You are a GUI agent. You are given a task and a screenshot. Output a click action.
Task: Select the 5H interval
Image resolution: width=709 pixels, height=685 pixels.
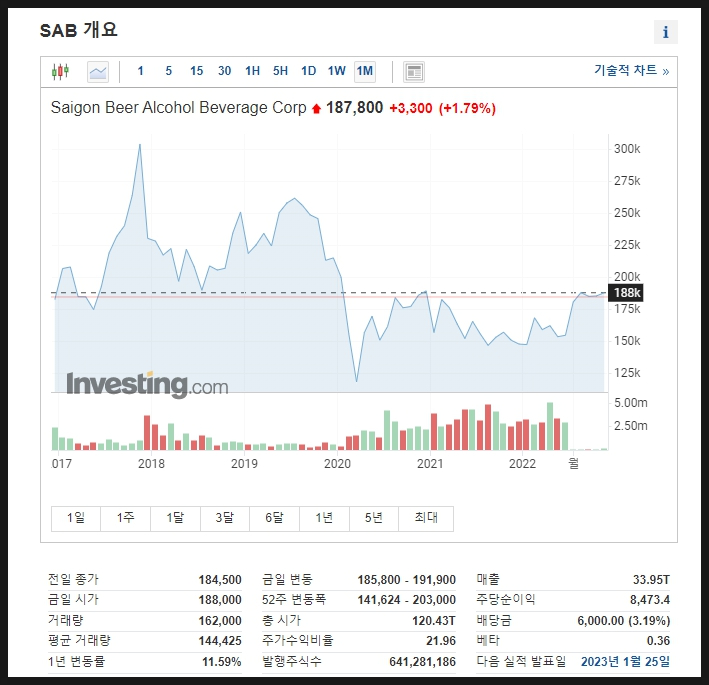pos(280,71)
